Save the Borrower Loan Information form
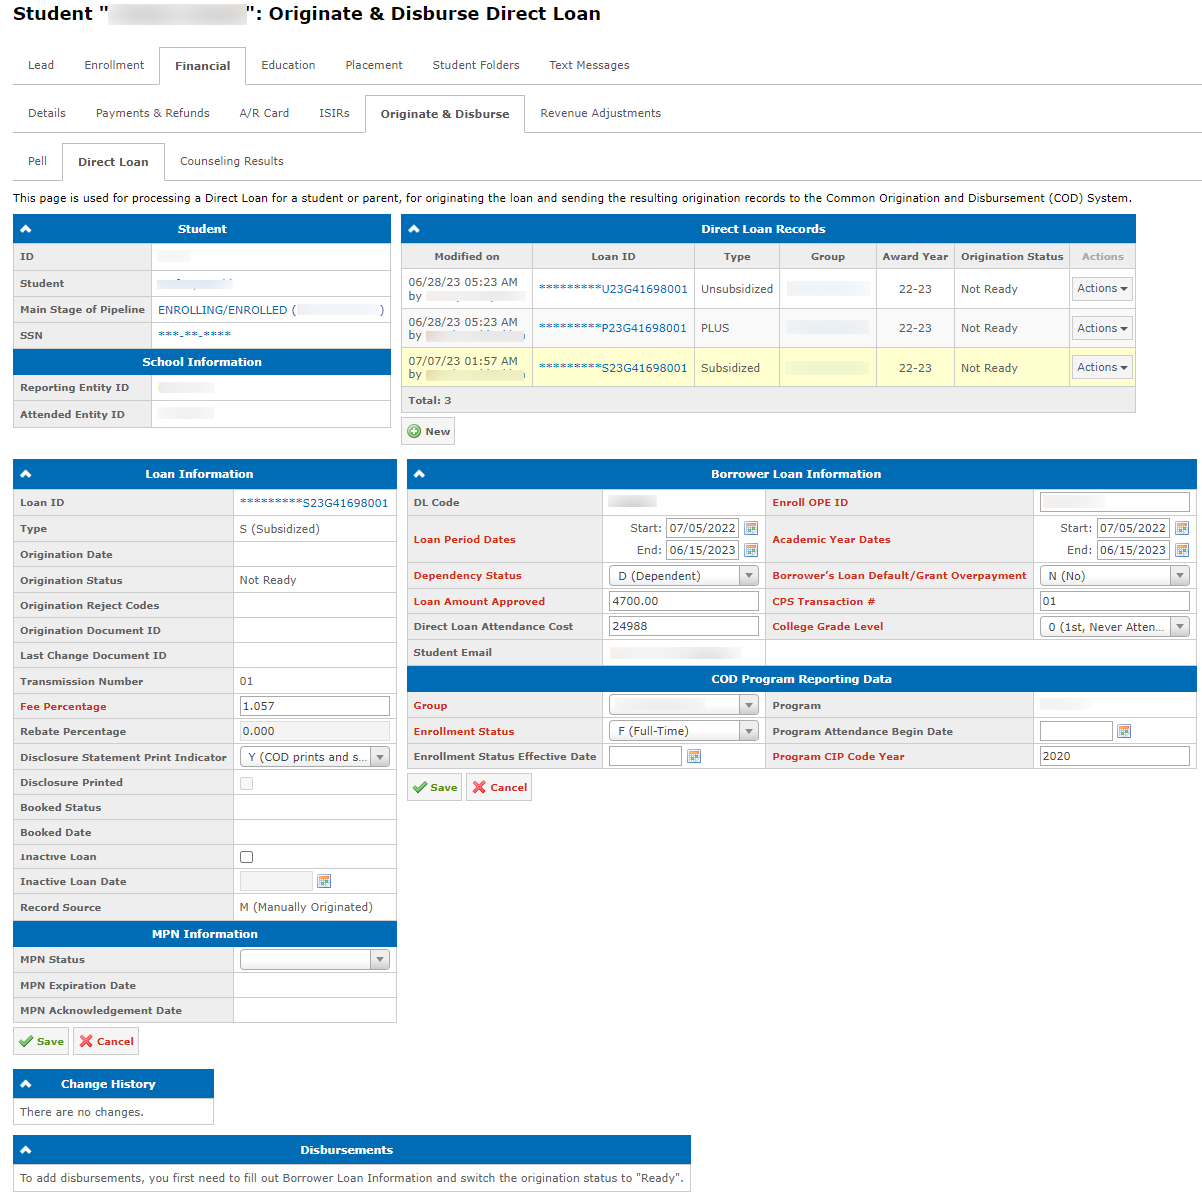 click(435, 787)
